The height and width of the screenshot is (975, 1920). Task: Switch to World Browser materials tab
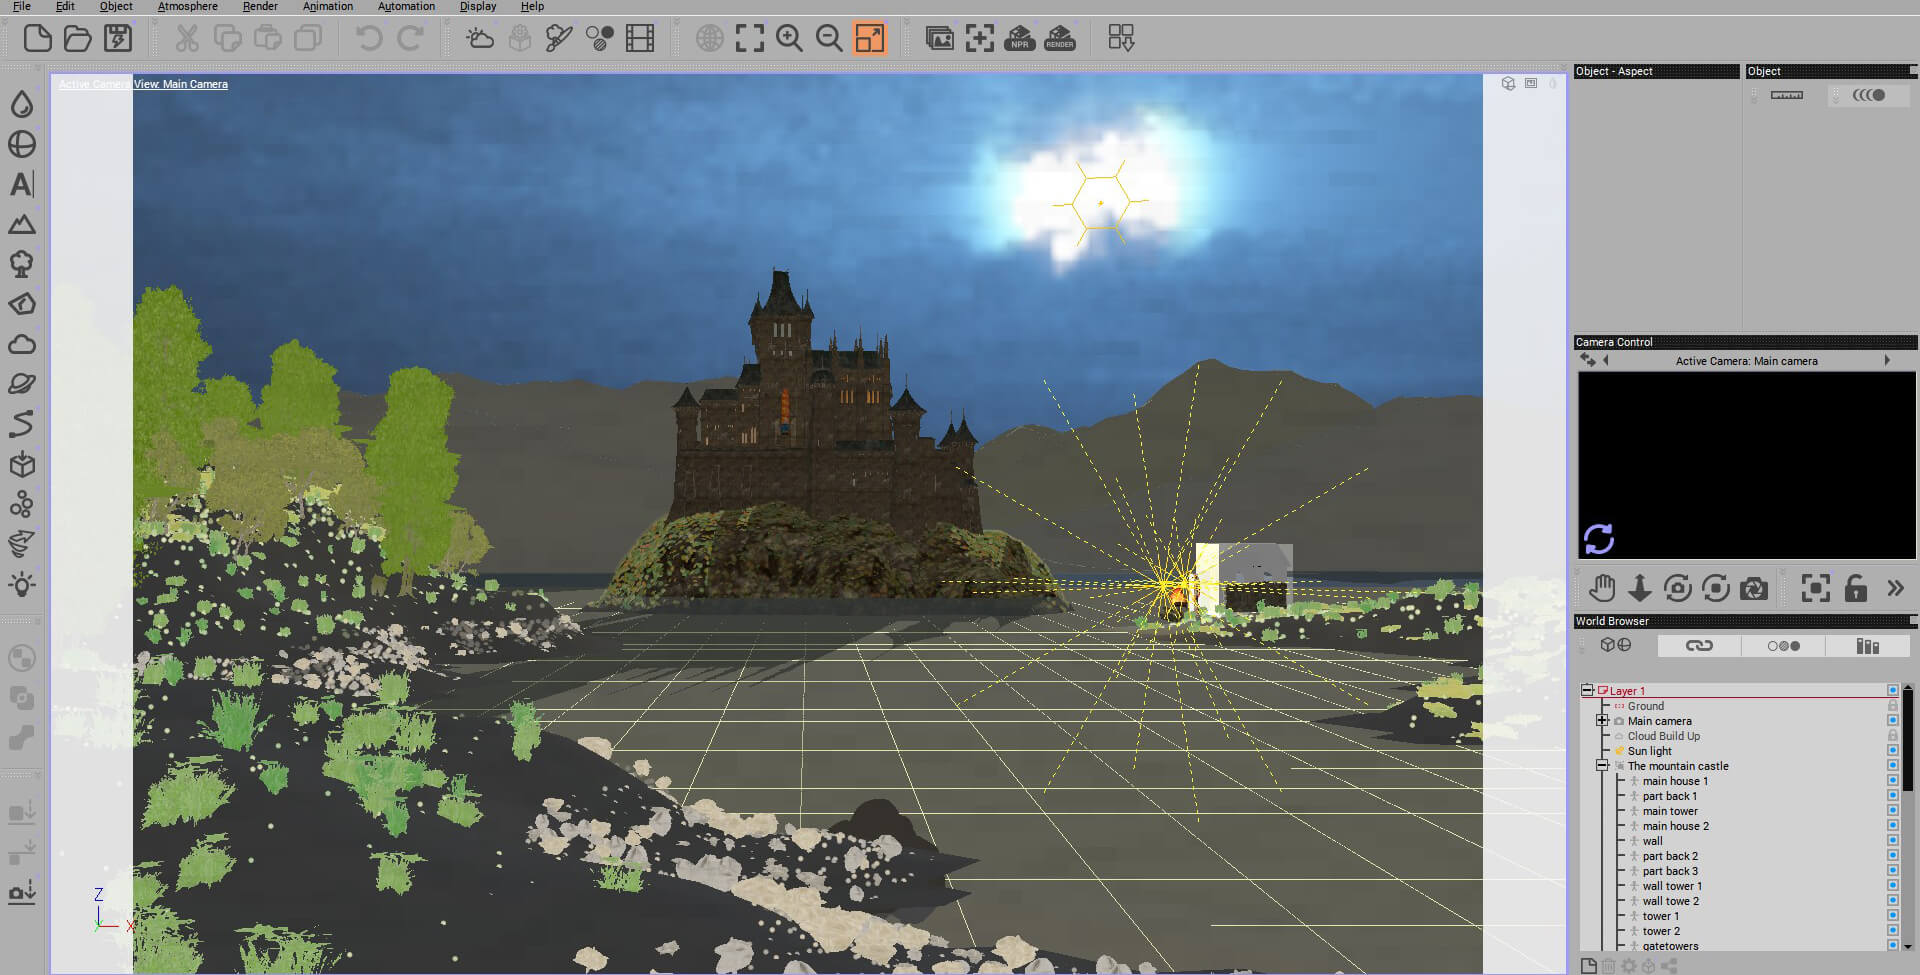pyautogui.click(x=1783, y=646)
